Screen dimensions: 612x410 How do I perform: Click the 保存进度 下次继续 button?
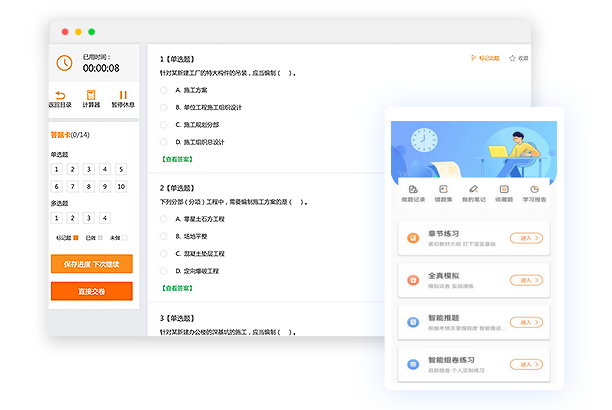[x=91, y=264]
